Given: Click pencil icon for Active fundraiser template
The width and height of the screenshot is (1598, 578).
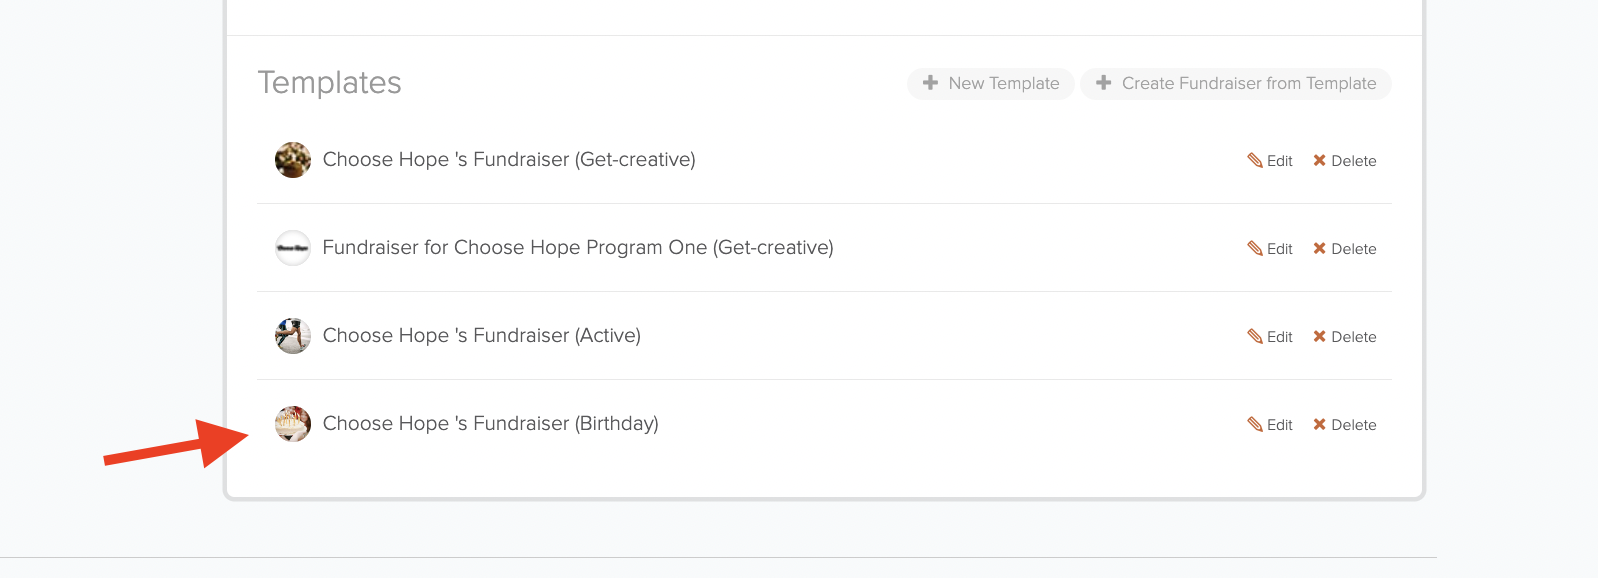Looking at the screenshot, I should tap(1255, 336).
